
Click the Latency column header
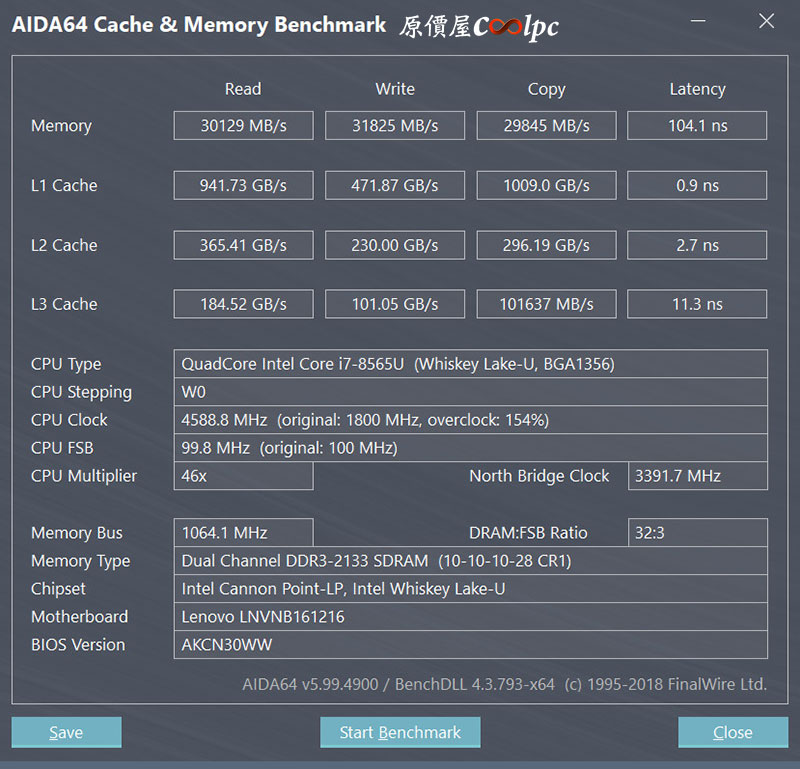pyautogui.click(x=697, y=90)
